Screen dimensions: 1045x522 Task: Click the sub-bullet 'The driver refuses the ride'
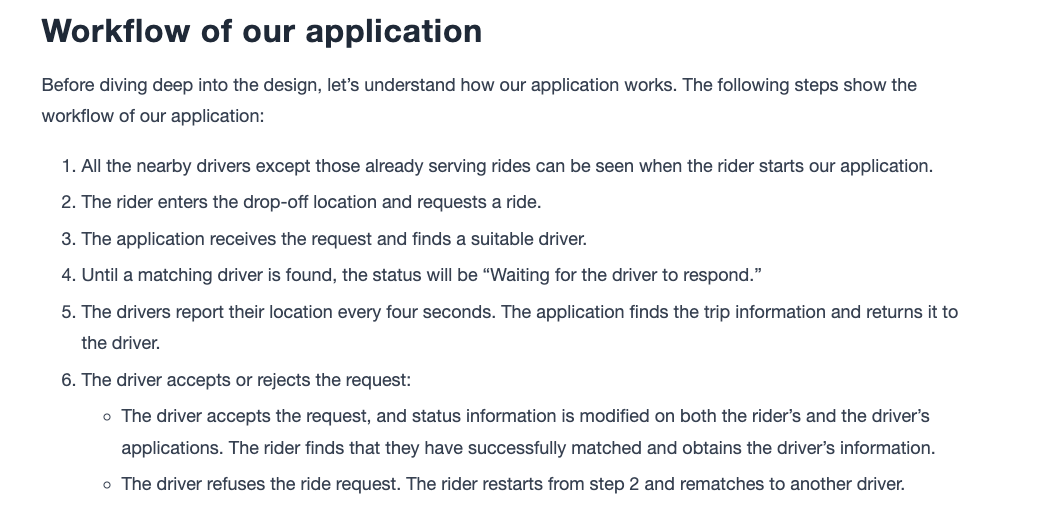(513, 484)
